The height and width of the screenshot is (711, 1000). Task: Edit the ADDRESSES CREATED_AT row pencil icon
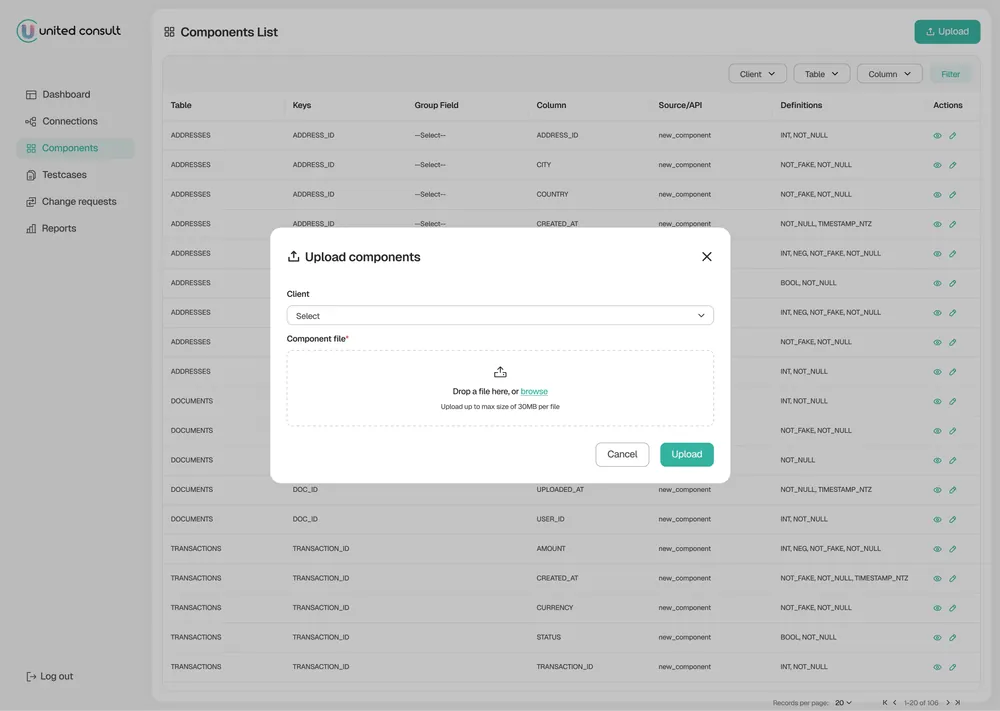[x=952, y=224]
